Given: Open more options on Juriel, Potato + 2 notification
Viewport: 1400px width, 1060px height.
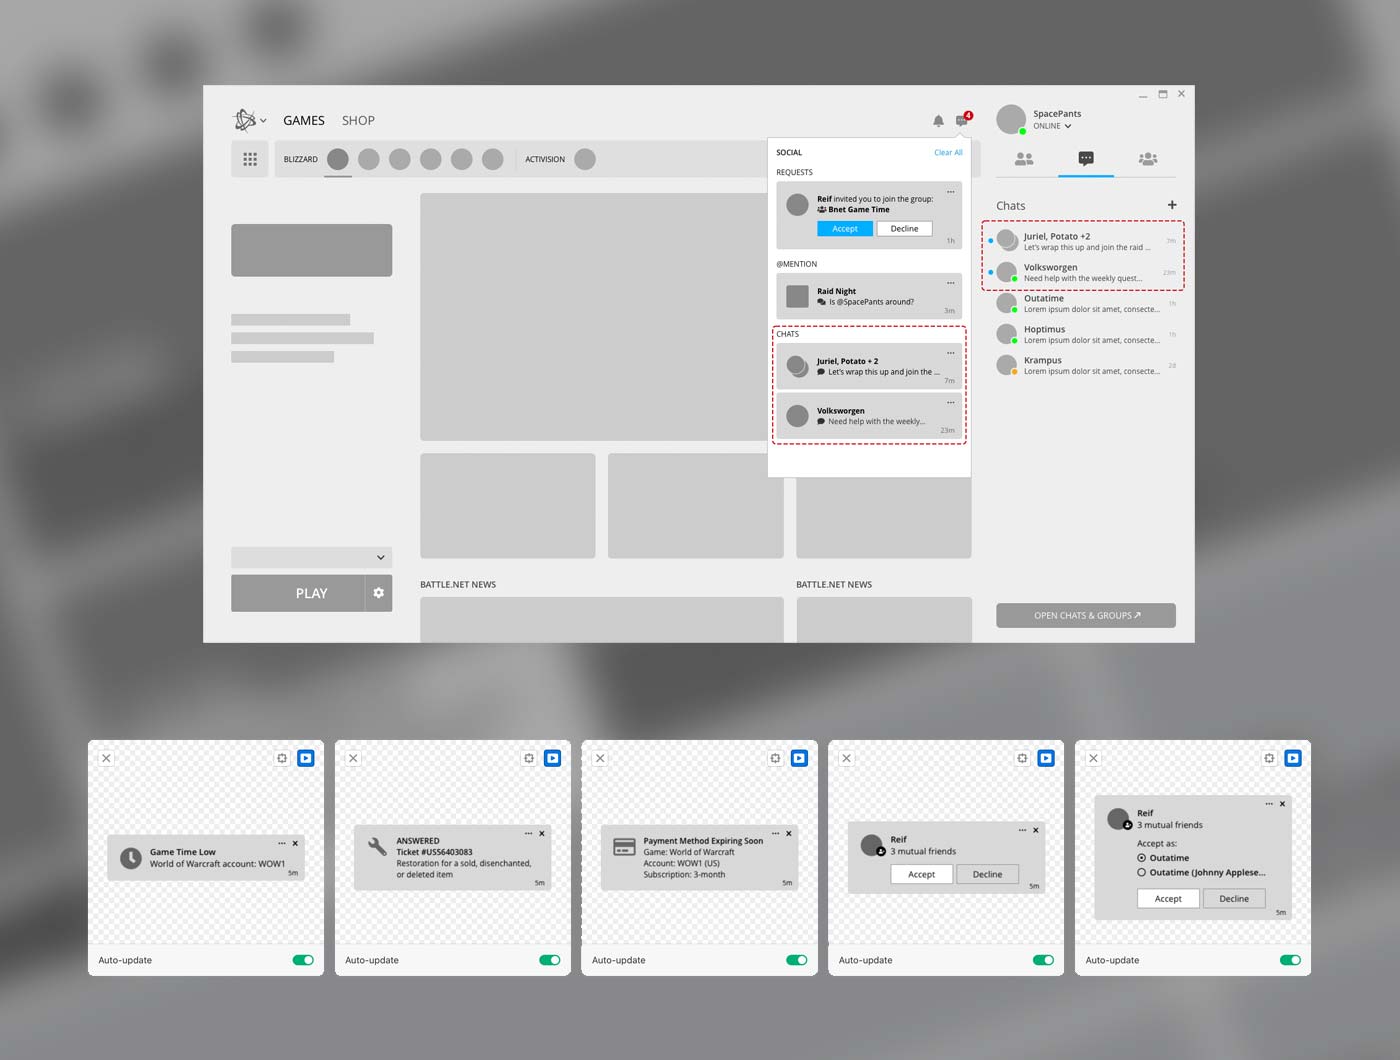Looking at the screenshot, I should click(951, 353).
